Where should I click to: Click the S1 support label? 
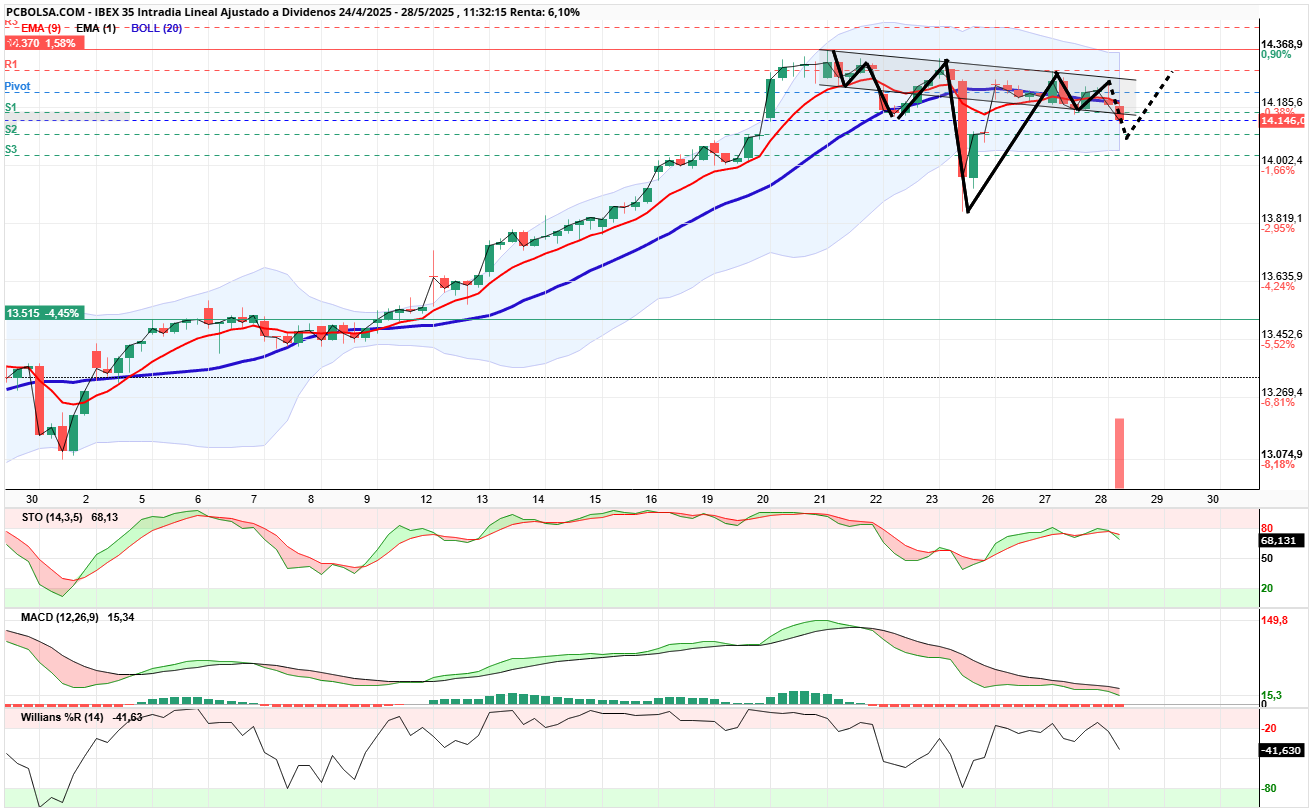tap(10, 108)
